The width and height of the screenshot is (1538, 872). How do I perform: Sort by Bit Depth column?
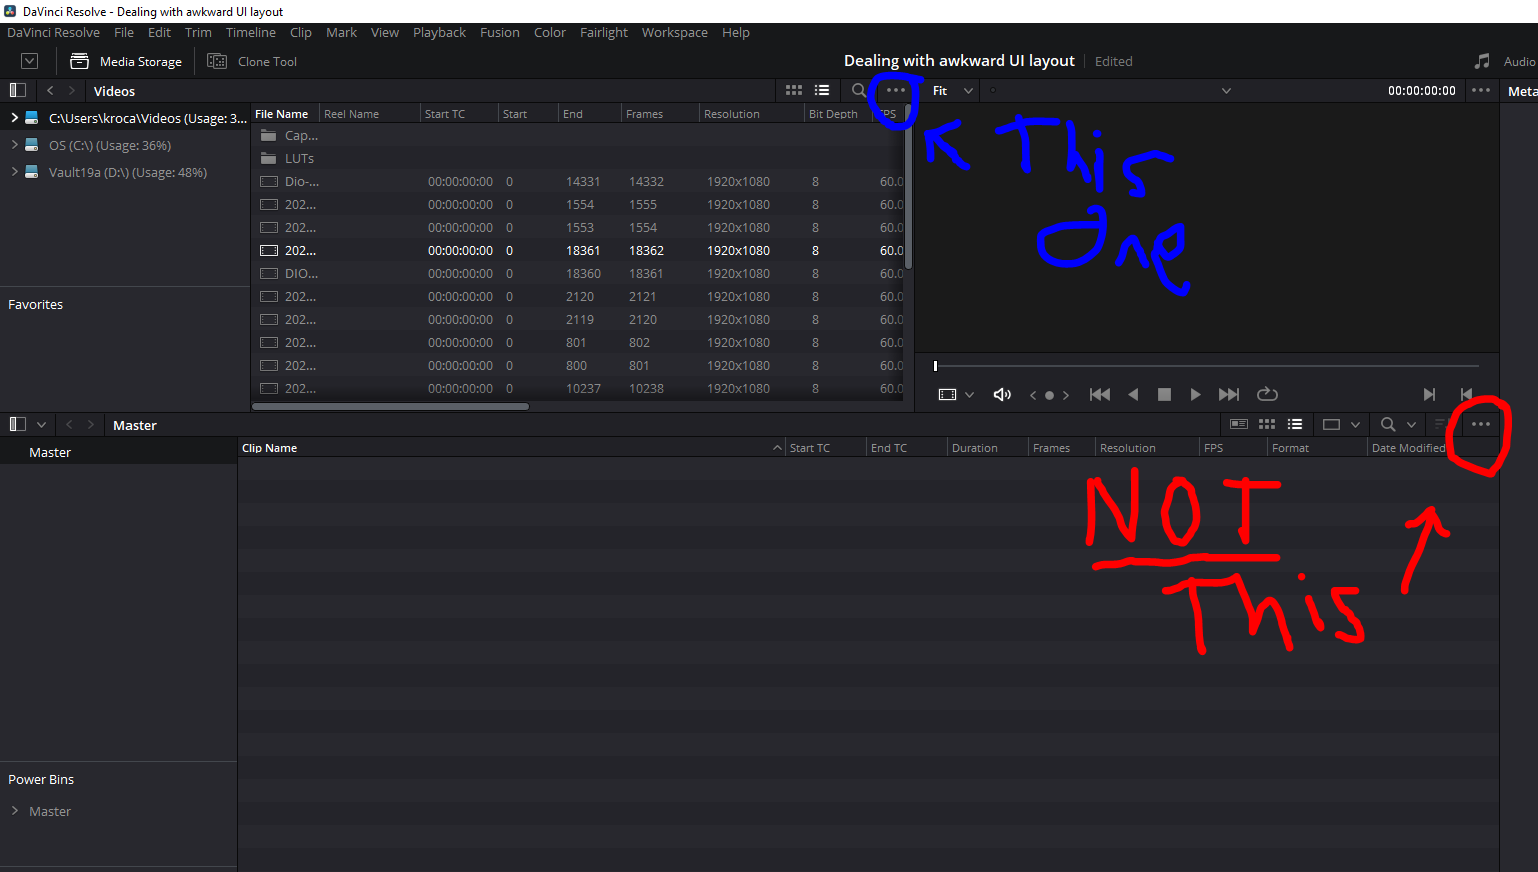click(x=838, y=114)
